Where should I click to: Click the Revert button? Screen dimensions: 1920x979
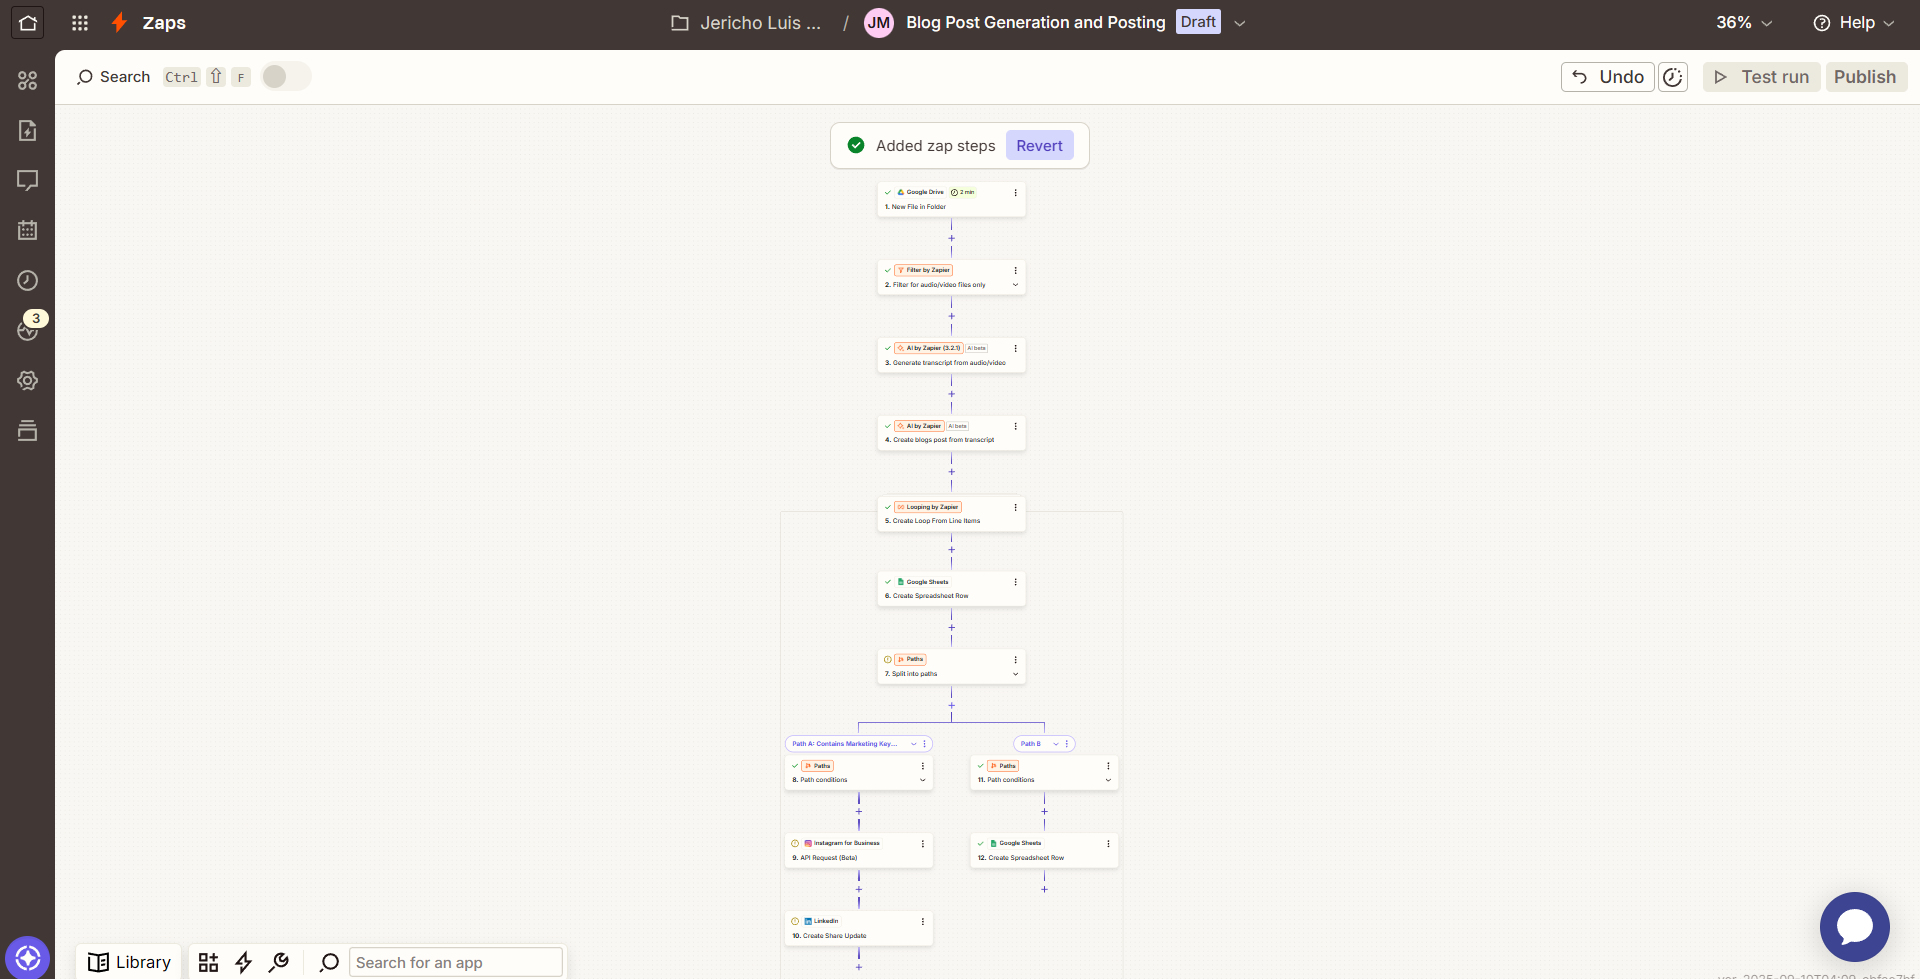tap(1039, 146)
